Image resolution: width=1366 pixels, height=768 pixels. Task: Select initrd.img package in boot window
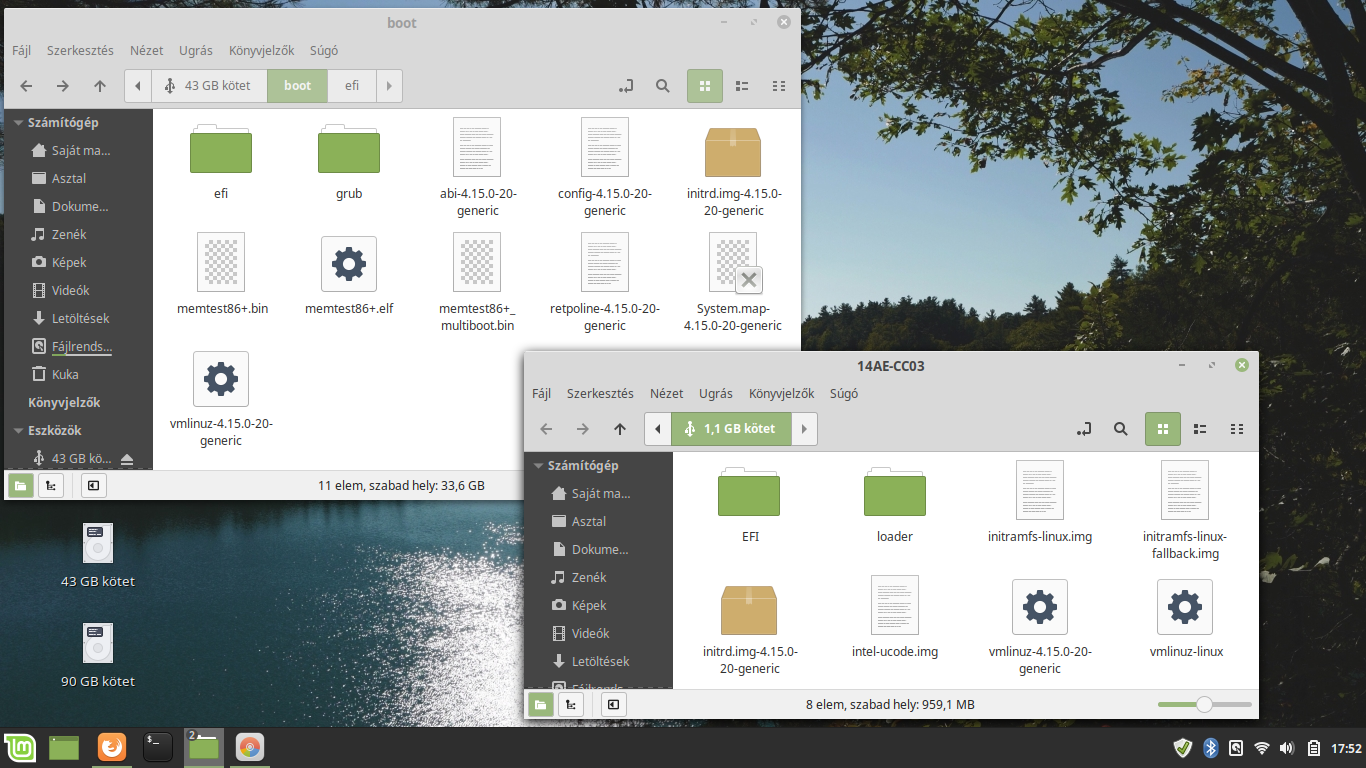tap(733, 168)
